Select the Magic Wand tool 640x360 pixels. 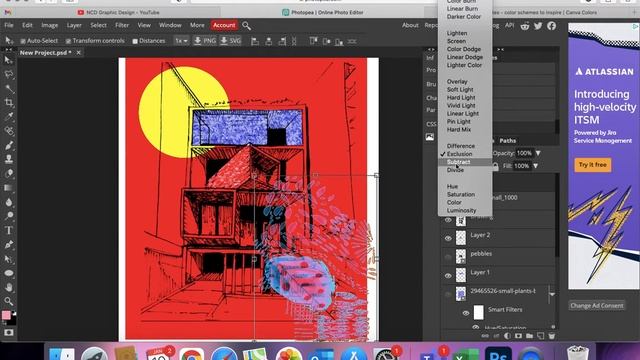click(9, 89)
